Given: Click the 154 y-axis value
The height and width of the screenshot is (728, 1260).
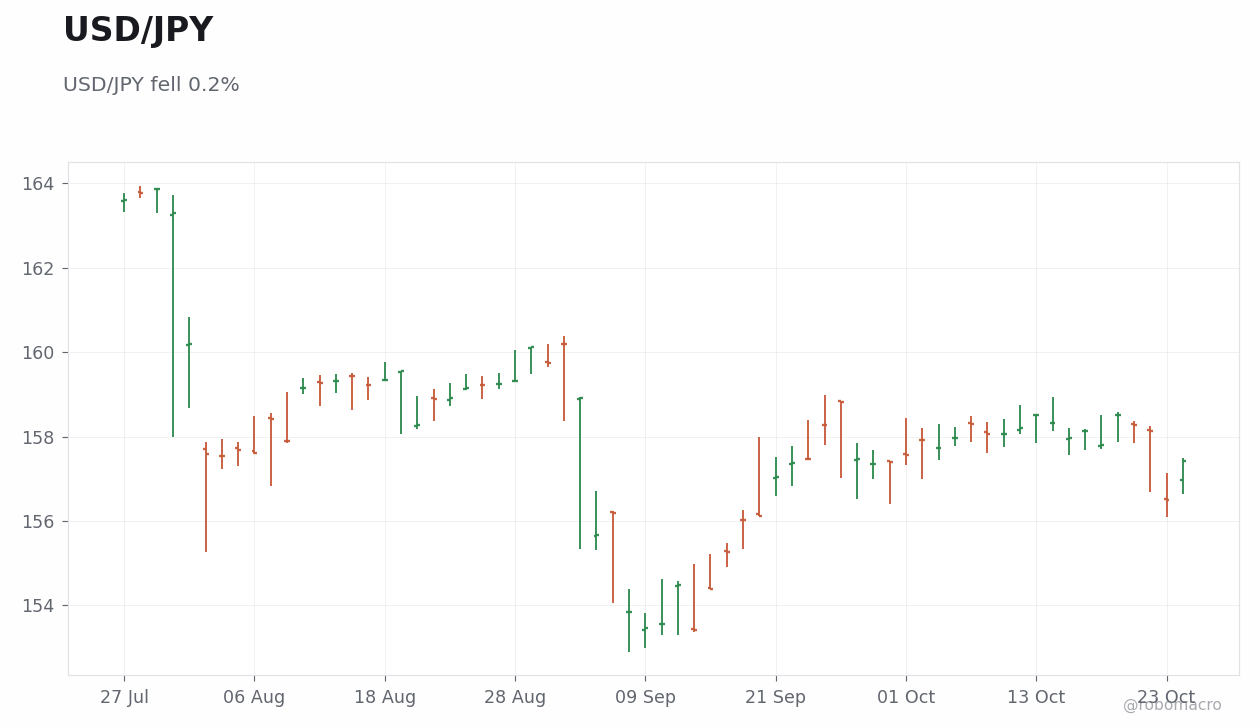Looking at the screenshot, I should pos(38,606).
